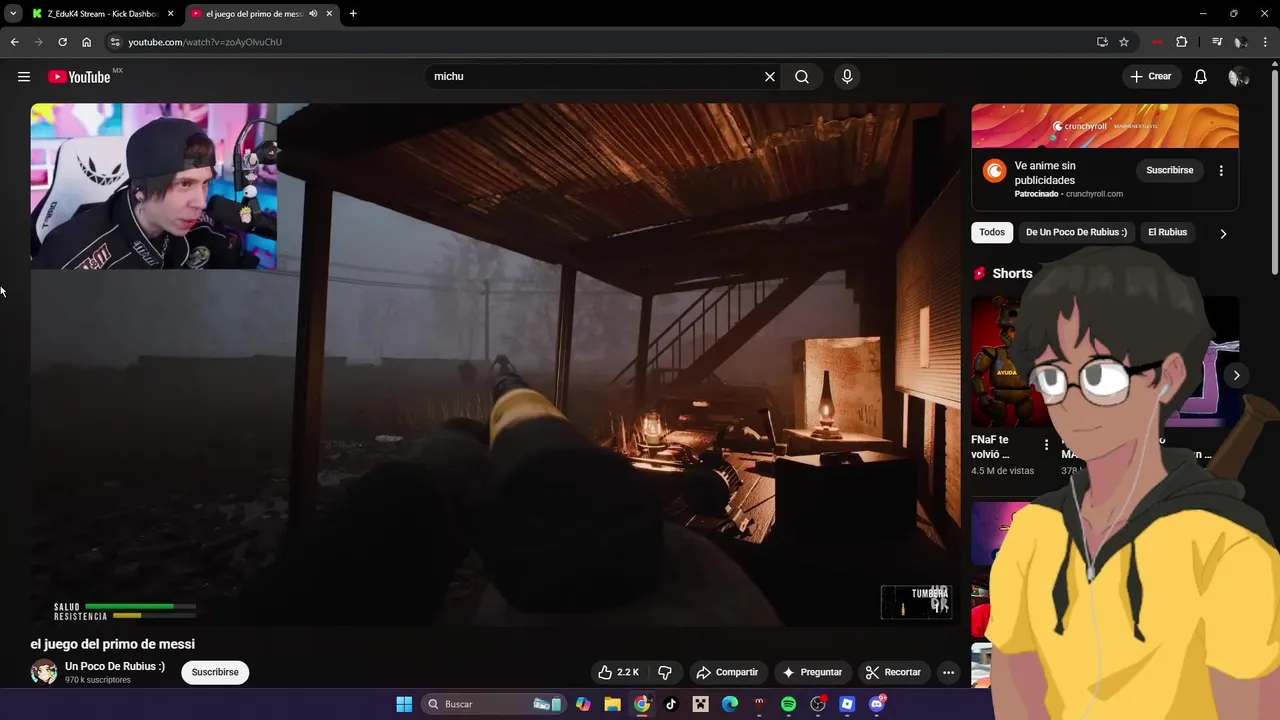Screen dimensions: 1280x720
Task: Click the magnifier search button
Action: click(x=802, y=77)
